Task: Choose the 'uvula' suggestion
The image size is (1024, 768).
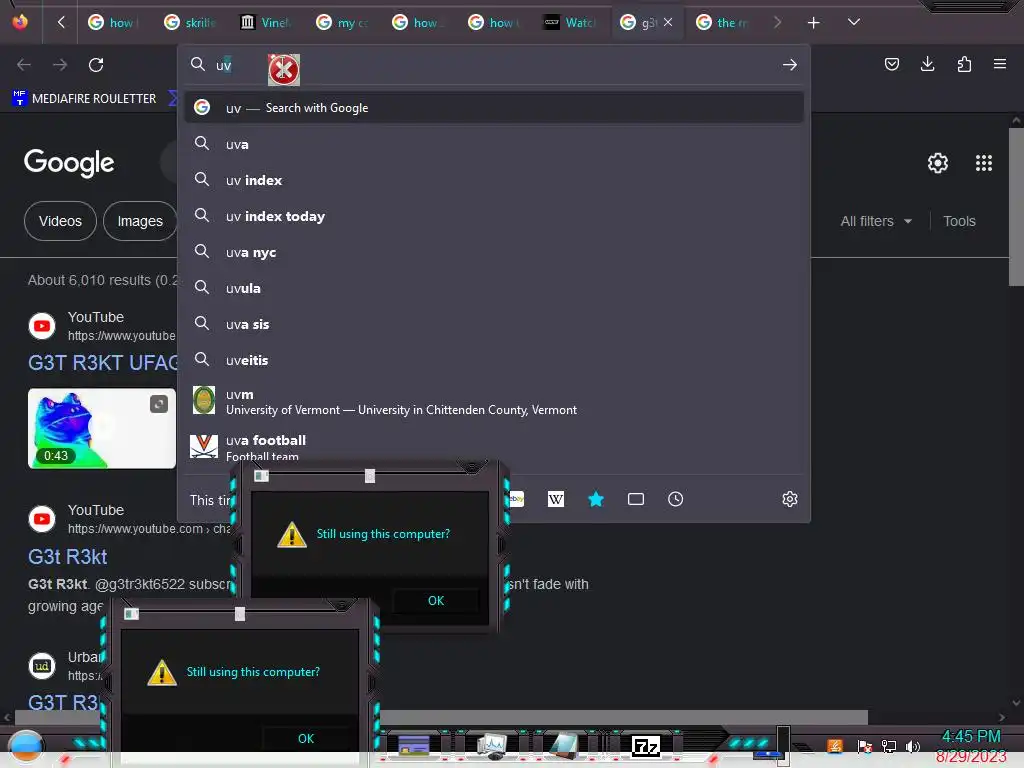Action: tap(494, 288)
